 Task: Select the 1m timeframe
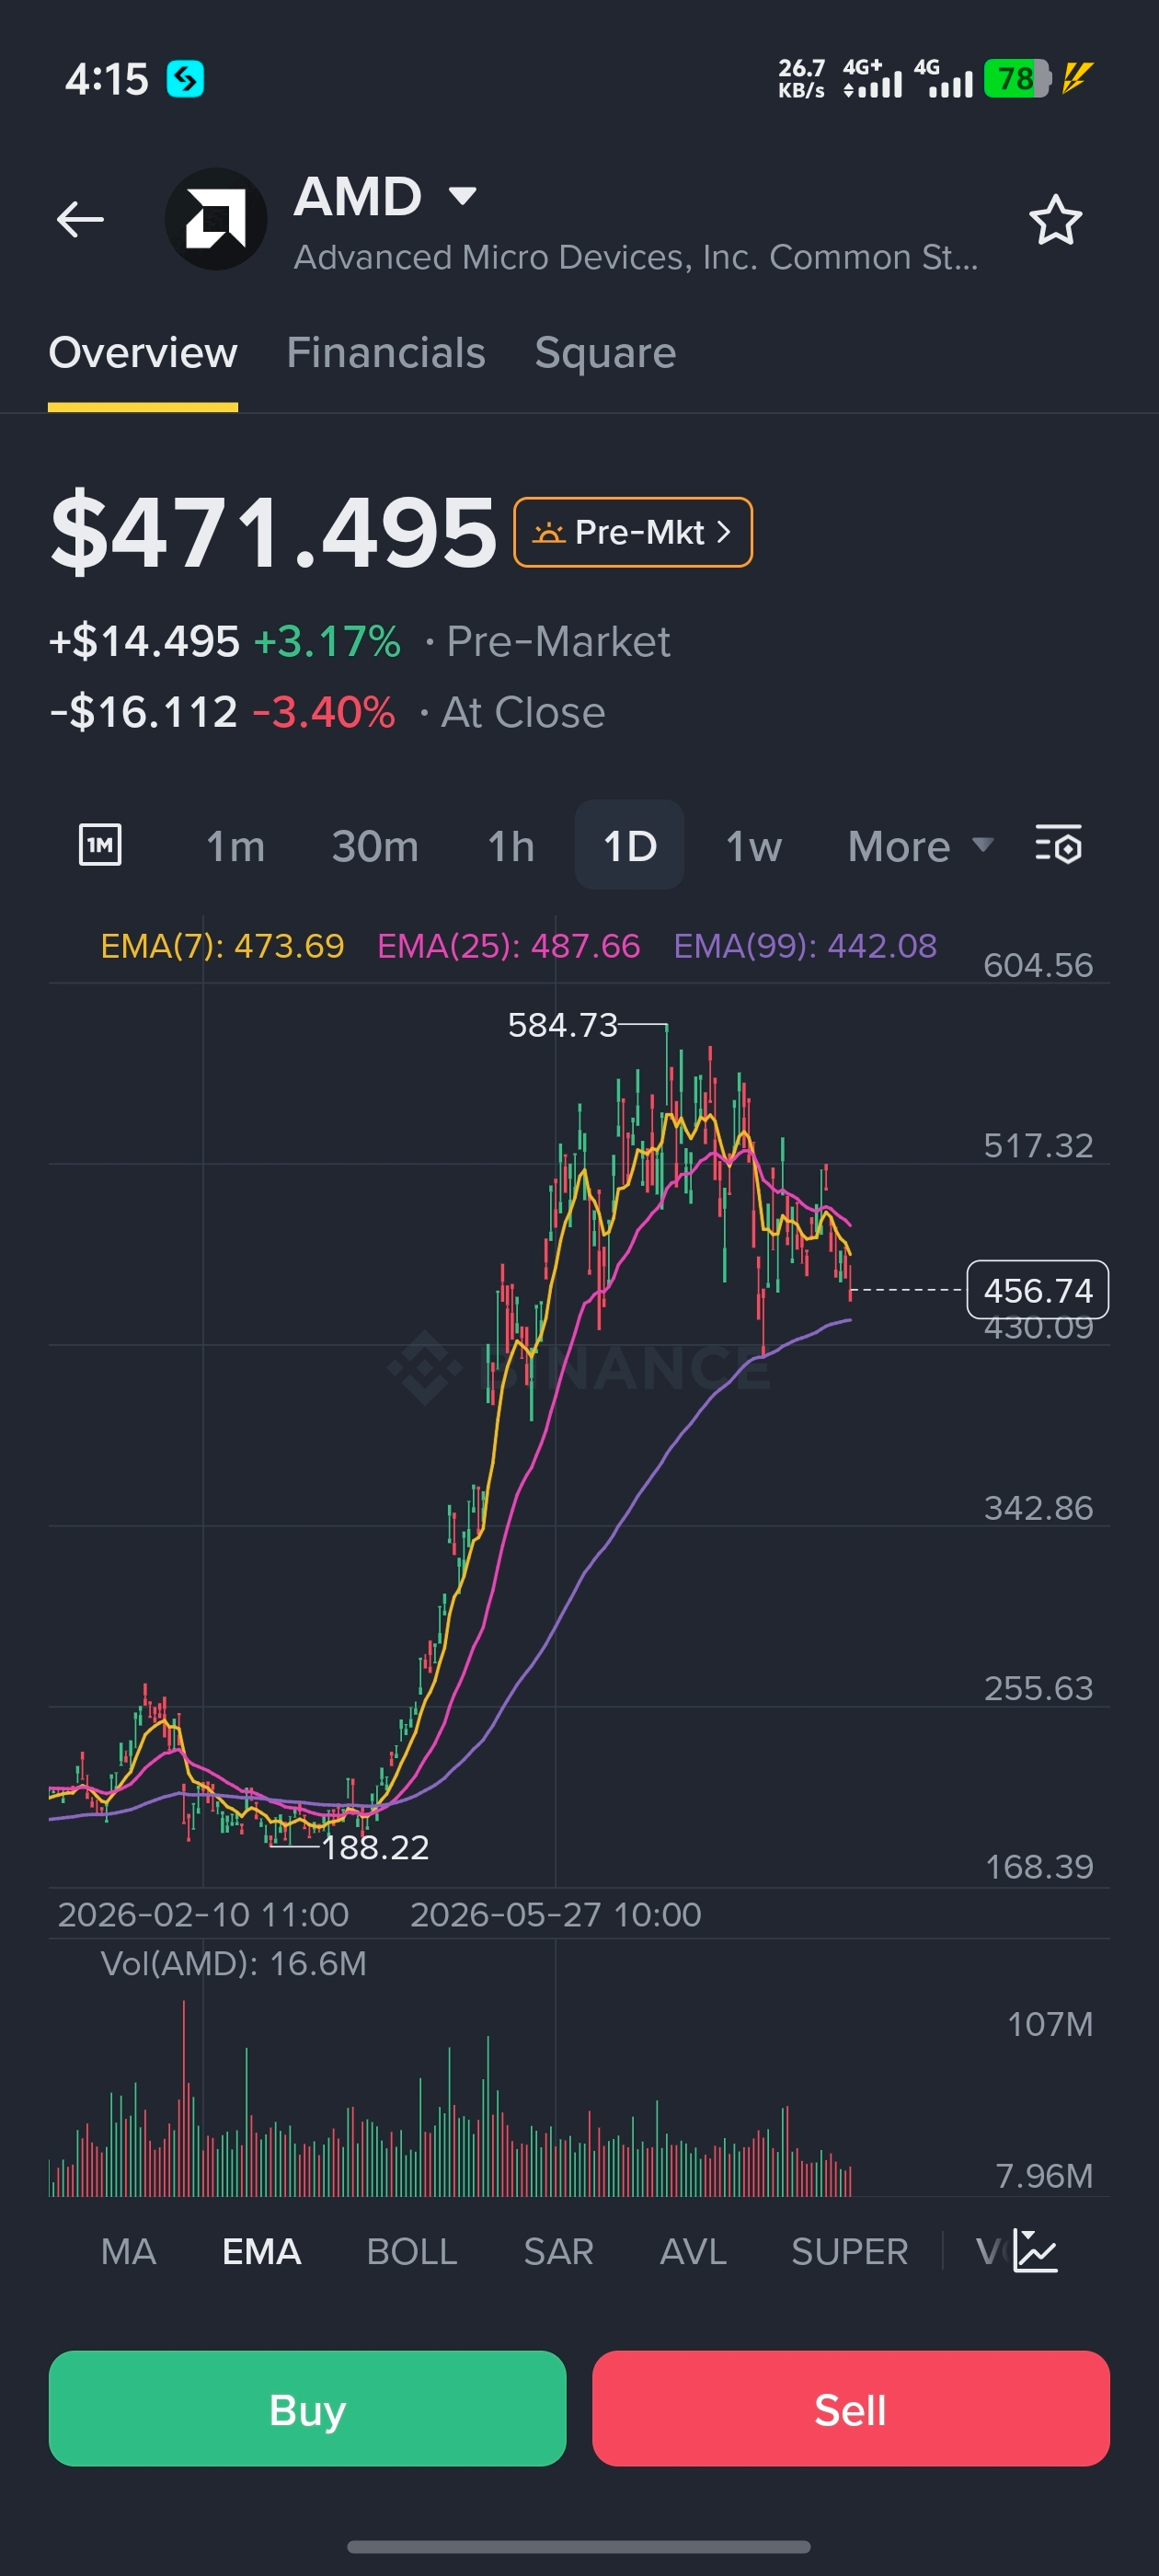(x=235, y=846)
